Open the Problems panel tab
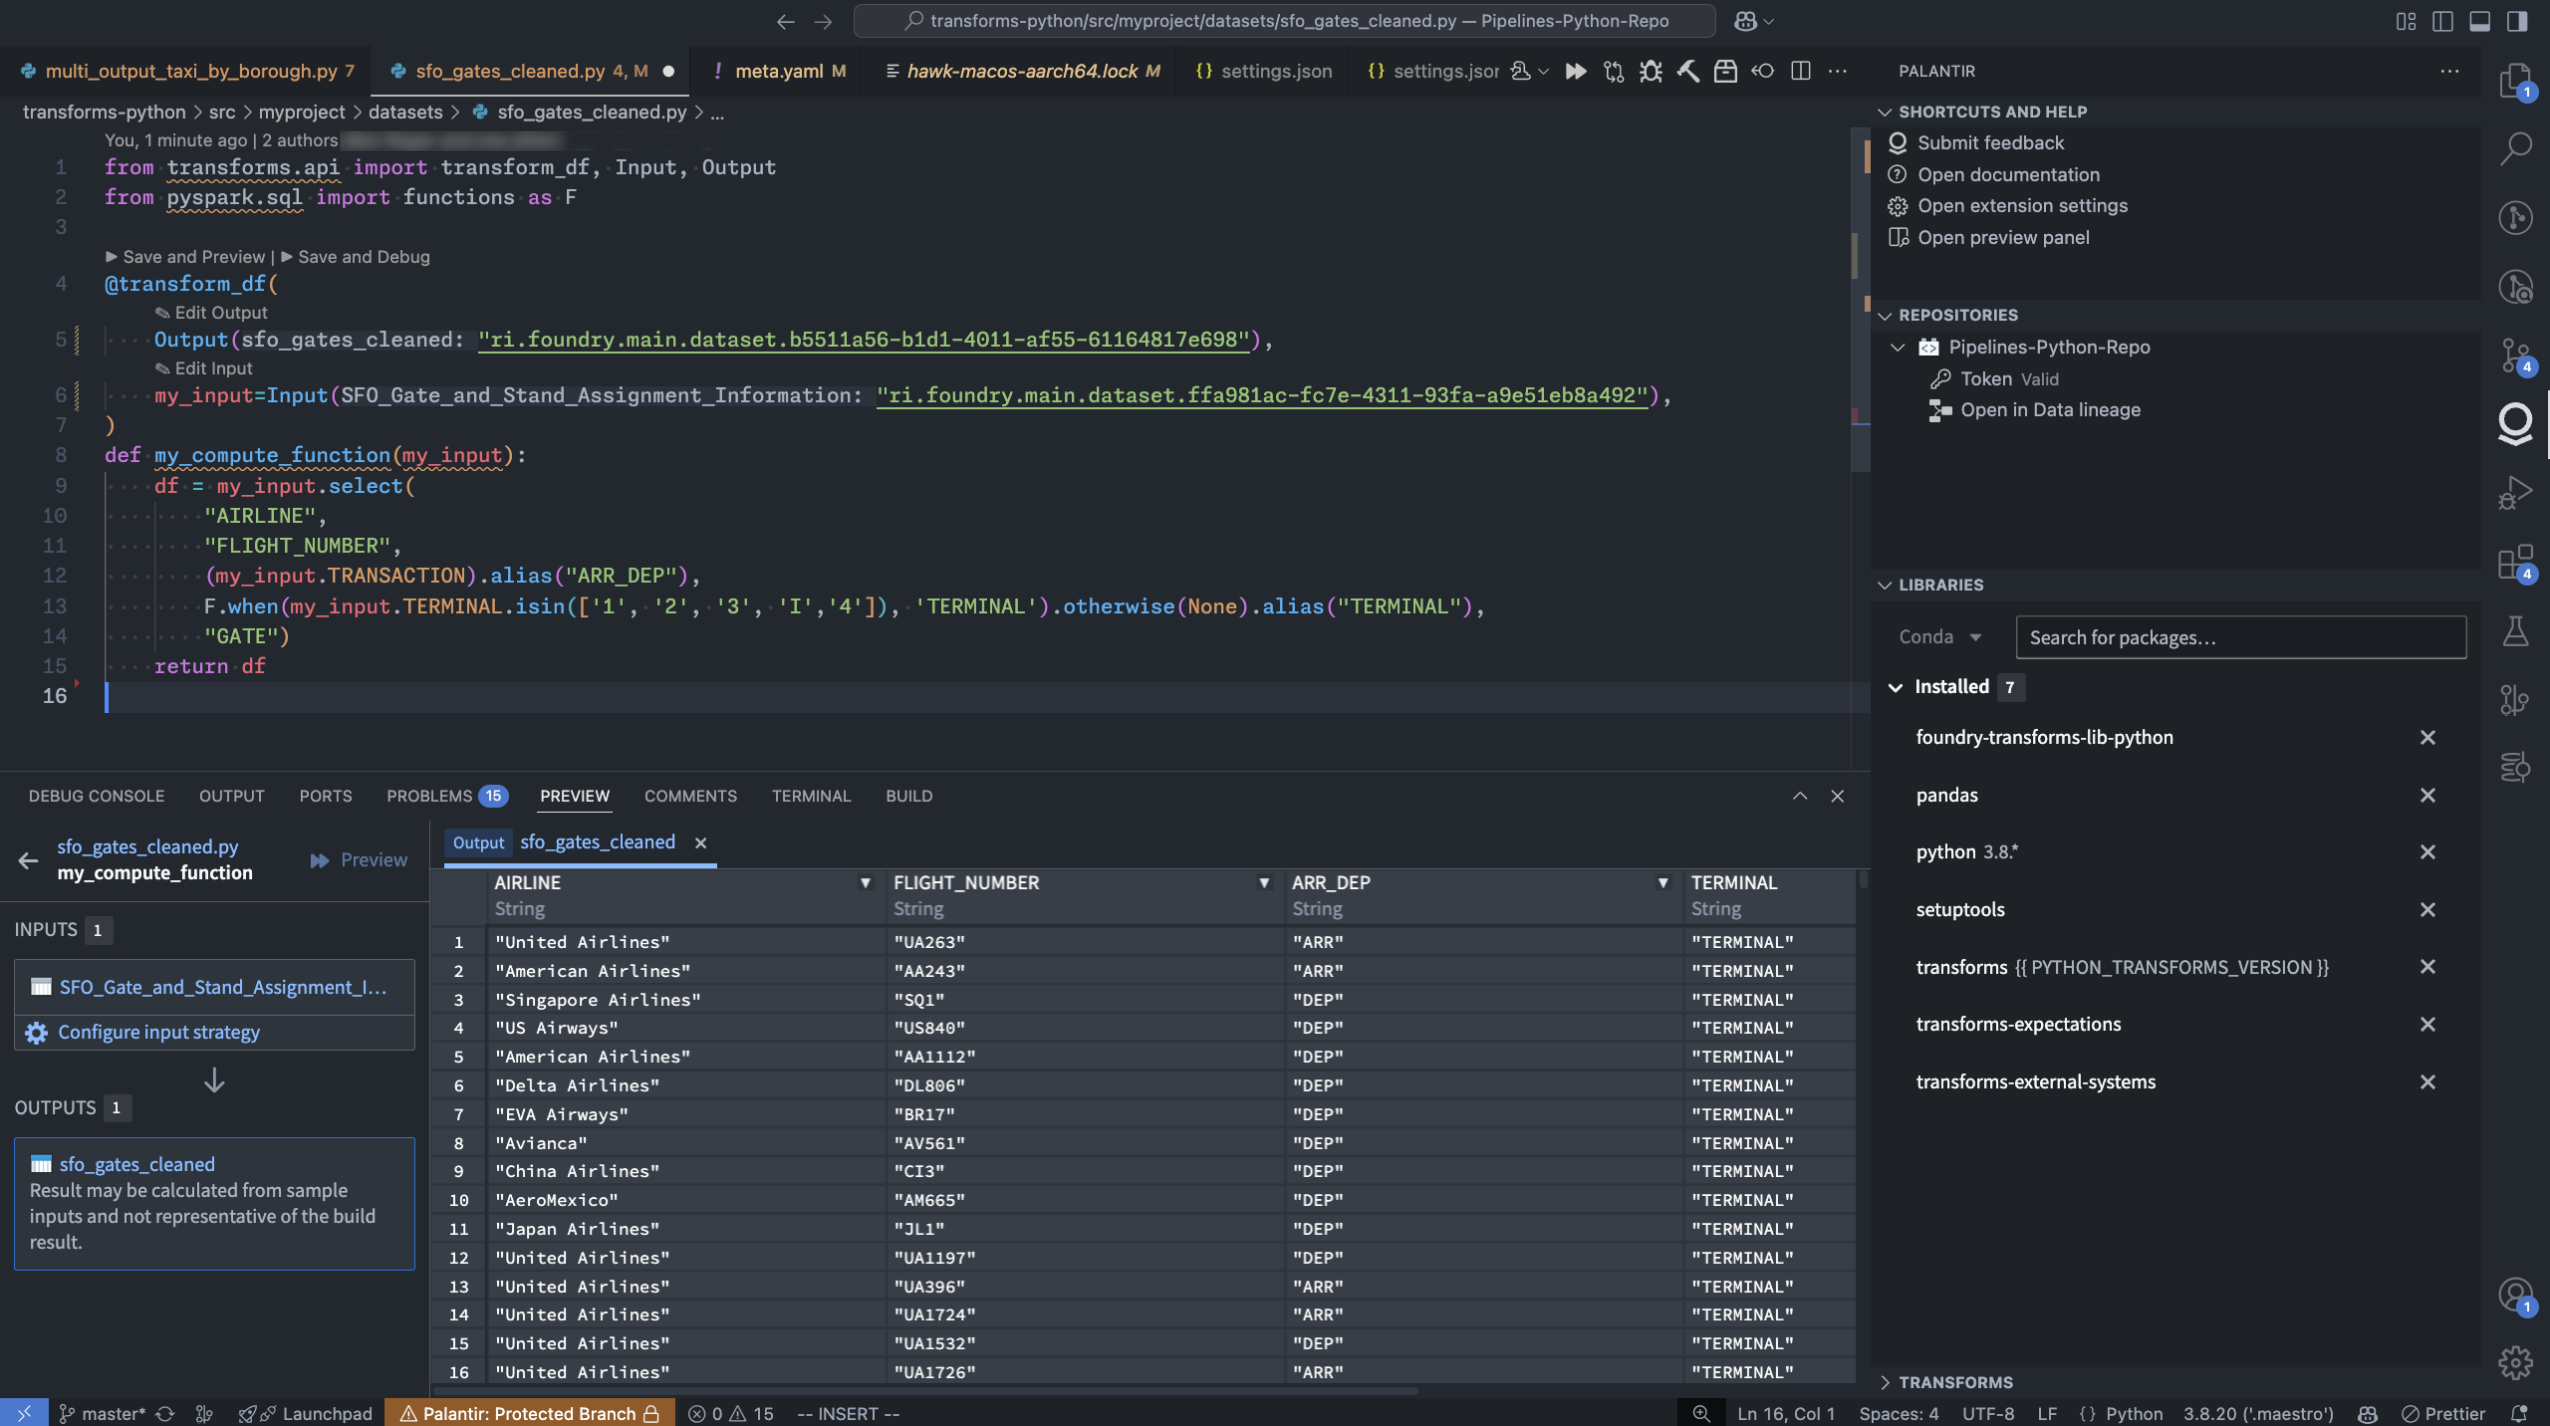This screenshot has height=1426, width=2550. coord(447,796)
